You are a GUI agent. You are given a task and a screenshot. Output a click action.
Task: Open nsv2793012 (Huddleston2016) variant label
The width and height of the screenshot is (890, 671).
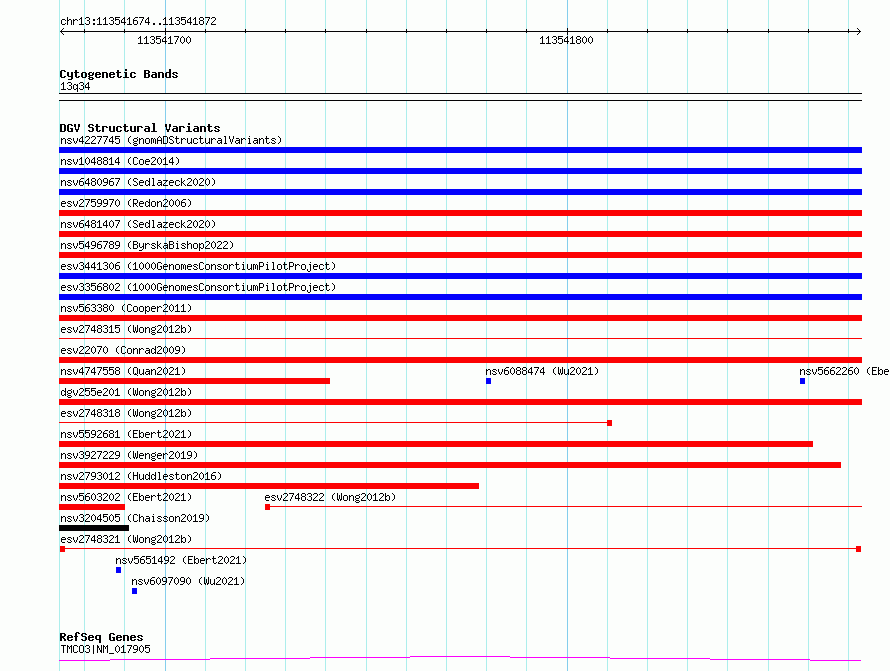point(141,476)
